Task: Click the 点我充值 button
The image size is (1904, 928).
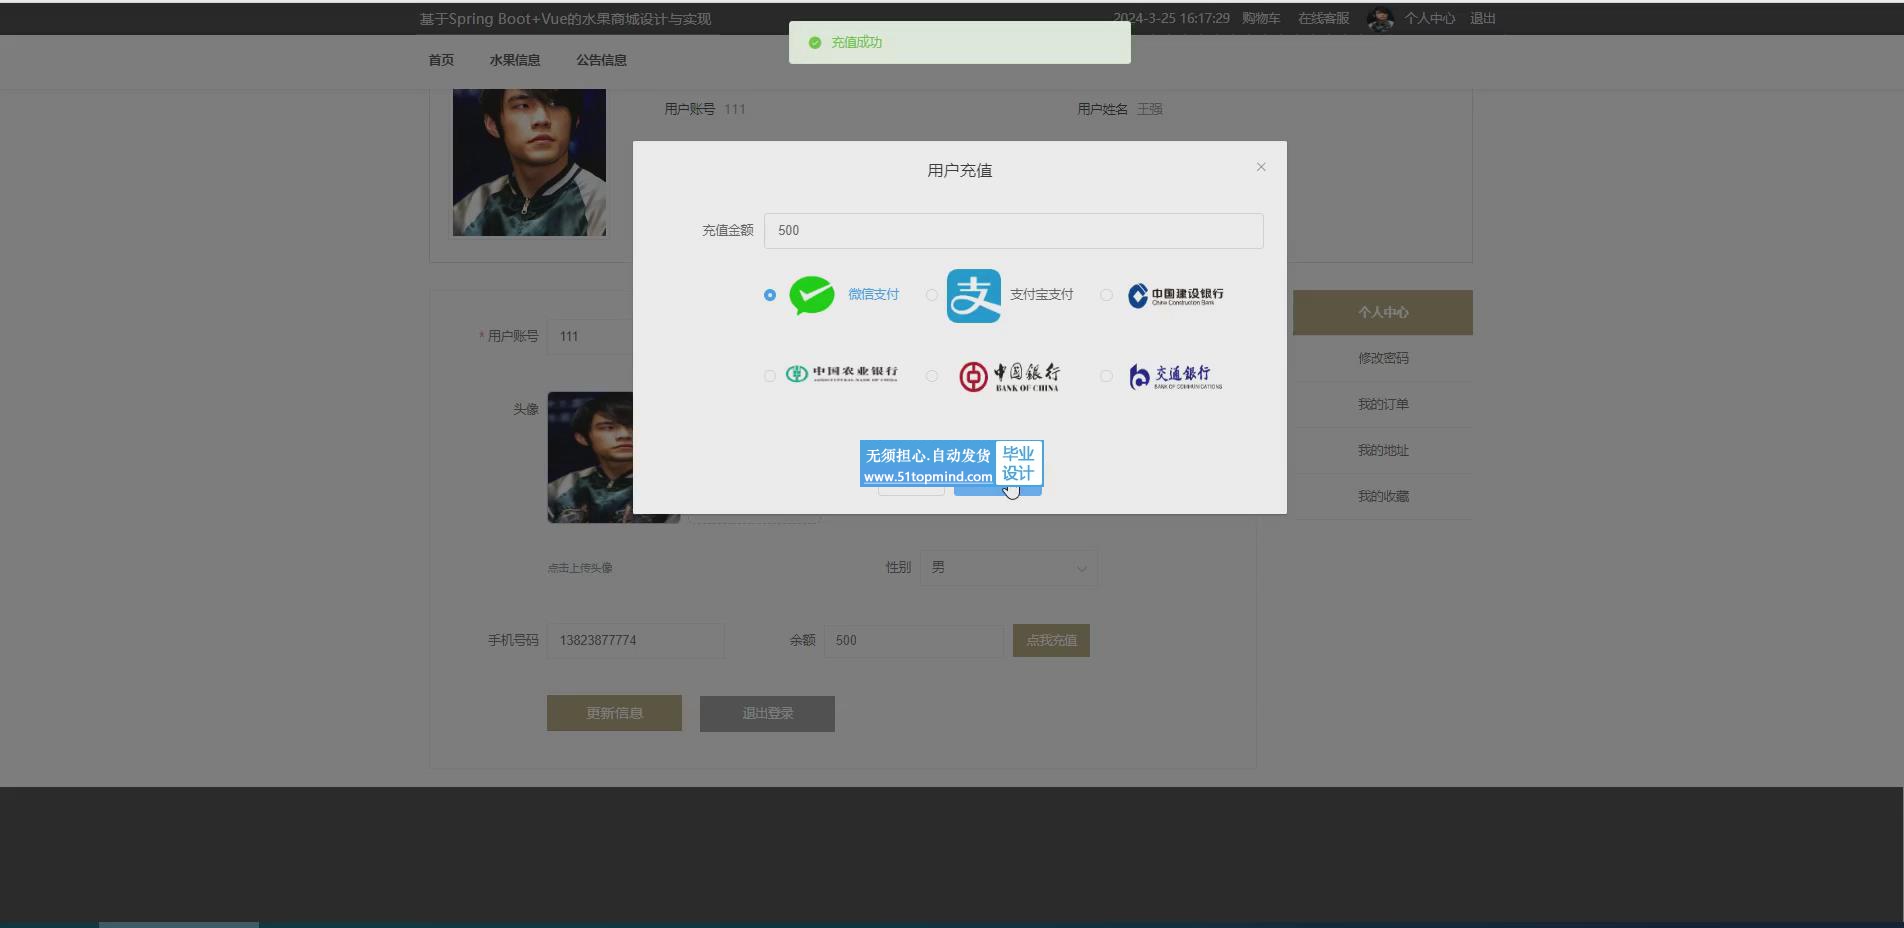Action: 1051,640
